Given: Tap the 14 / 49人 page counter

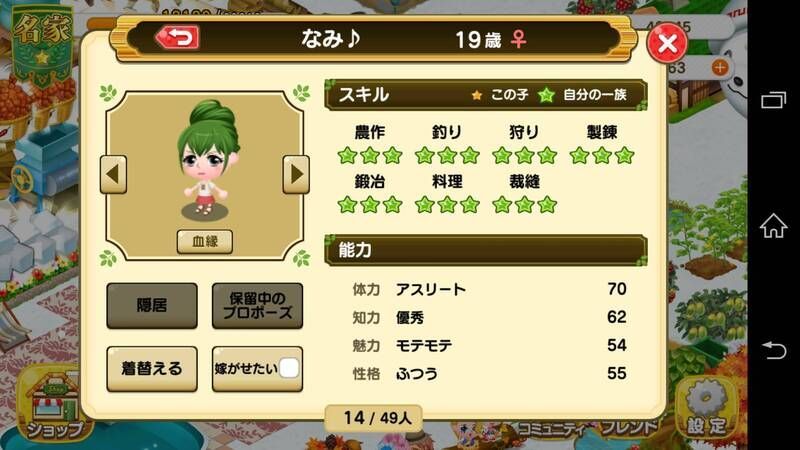Looking at the screenshot, I should tap(377, 418).
